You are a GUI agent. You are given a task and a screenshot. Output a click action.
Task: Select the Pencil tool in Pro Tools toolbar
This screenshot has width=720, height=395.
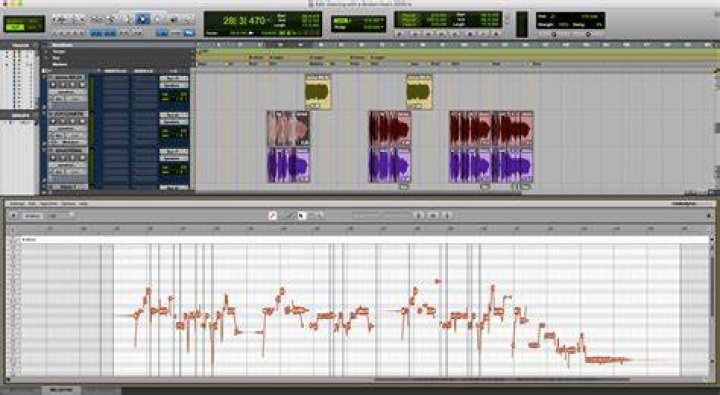189,19
